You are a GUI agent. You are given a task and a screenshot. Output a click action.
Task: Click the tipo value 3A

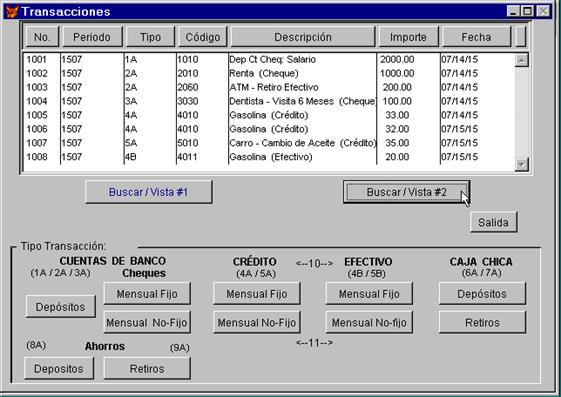[131, 101]
